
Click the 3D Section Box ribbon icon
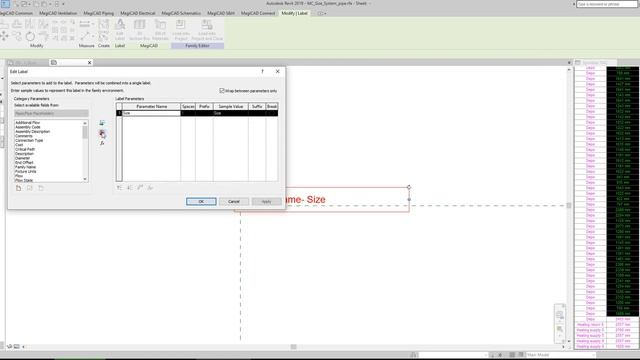coord(139,29)
